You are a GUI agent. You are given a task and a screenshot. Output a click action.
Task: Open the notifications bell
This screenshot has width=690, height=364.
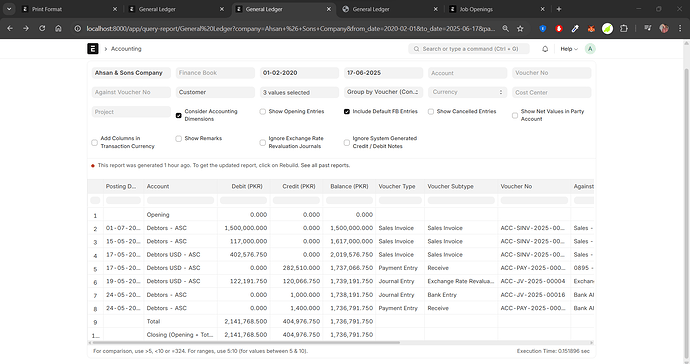pos(545,49)
